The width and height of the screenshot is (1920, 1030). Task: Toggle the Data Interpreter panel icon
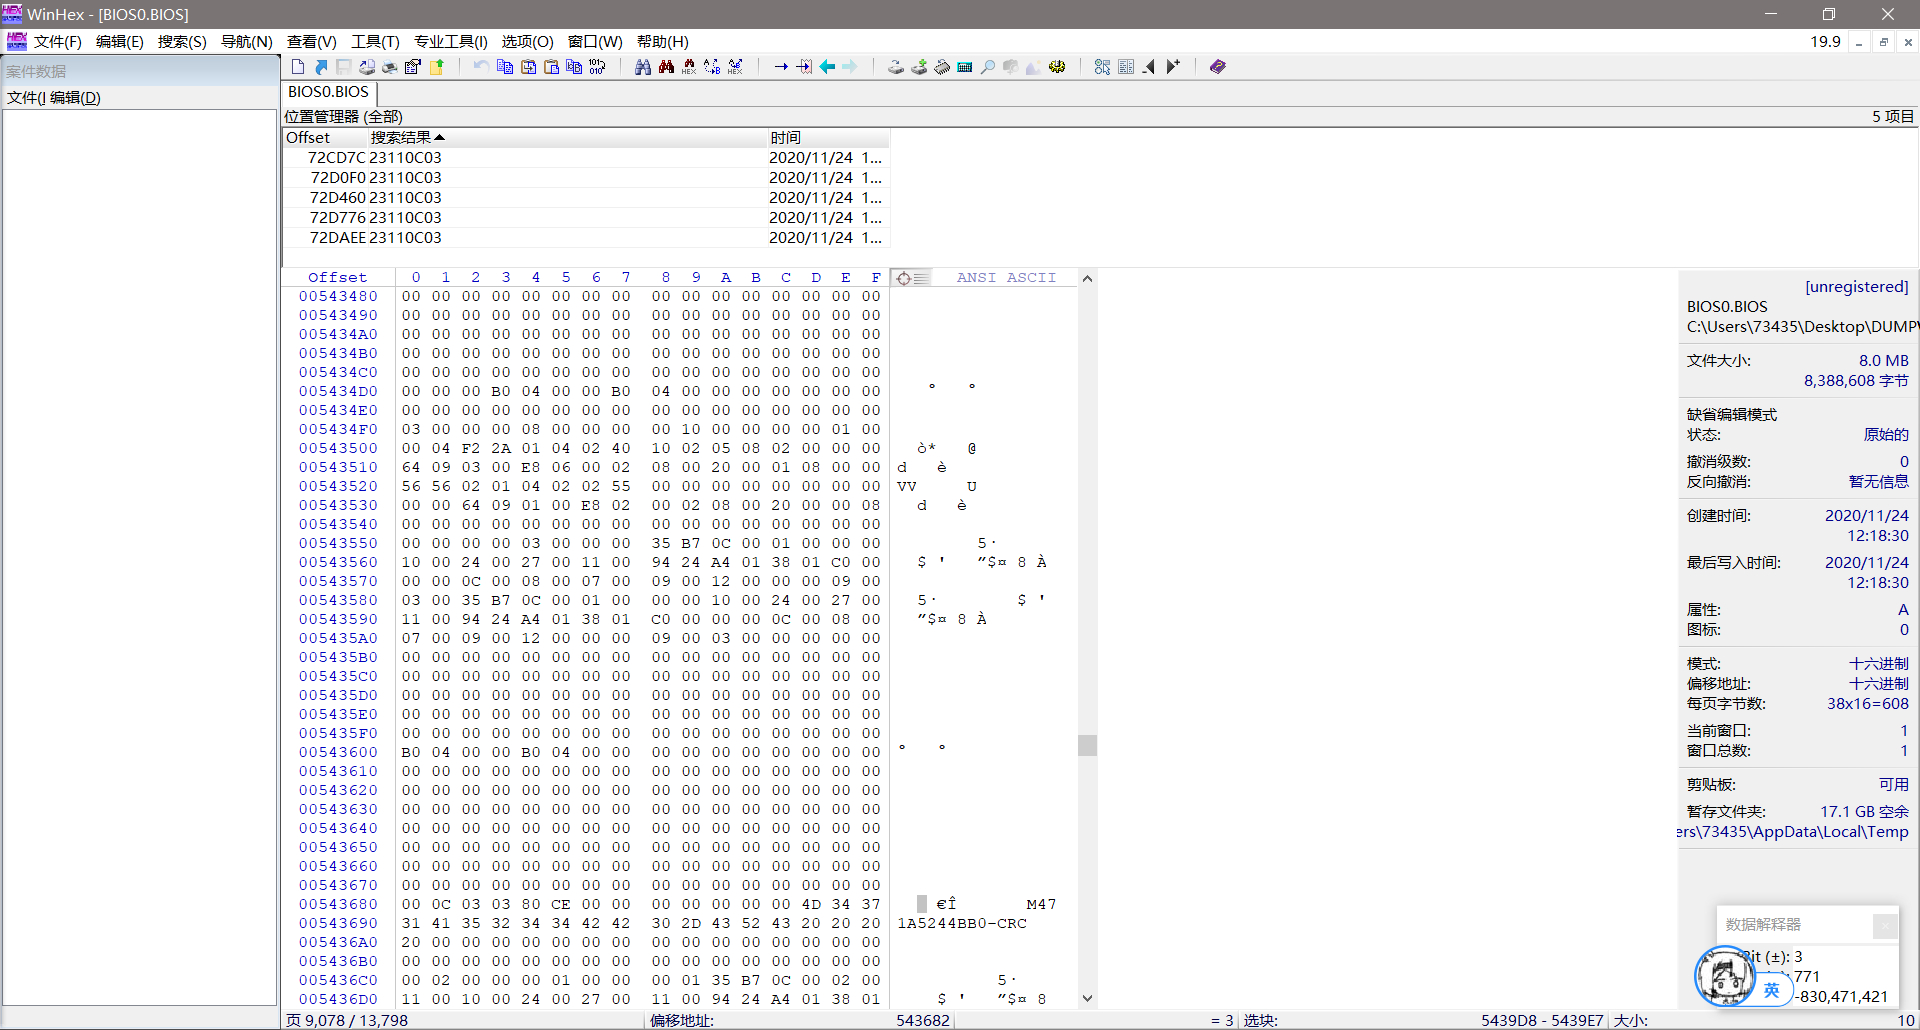point(1126,67)
